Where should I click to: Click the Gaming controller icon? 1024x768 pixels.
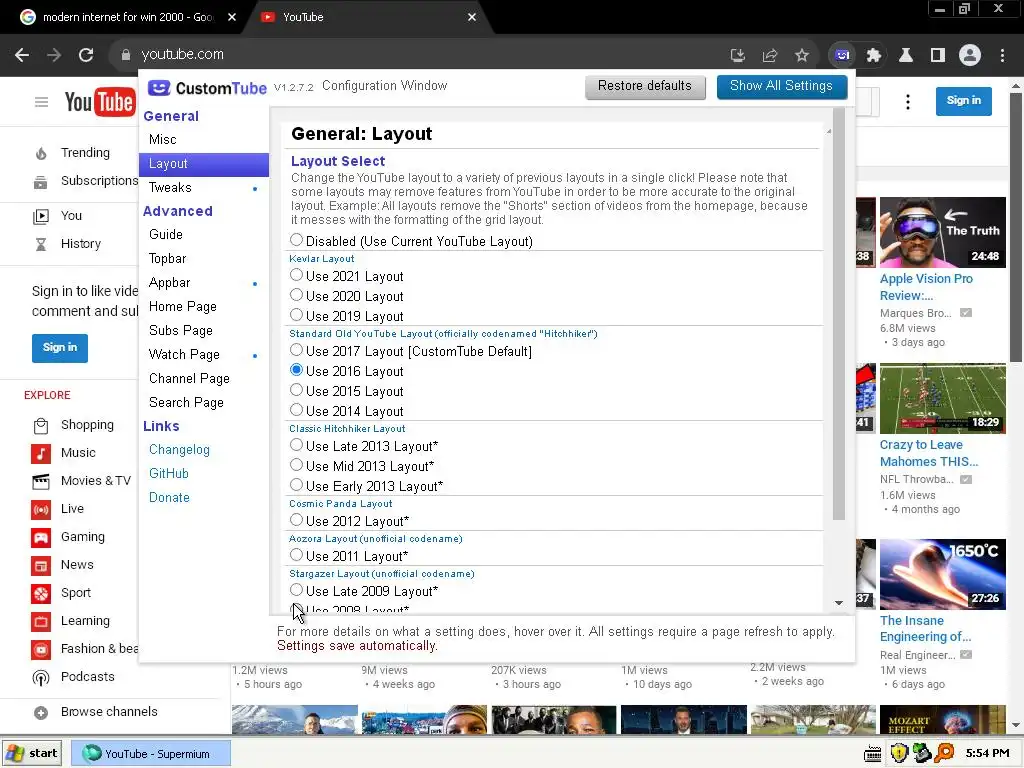[x=40, y=537]
